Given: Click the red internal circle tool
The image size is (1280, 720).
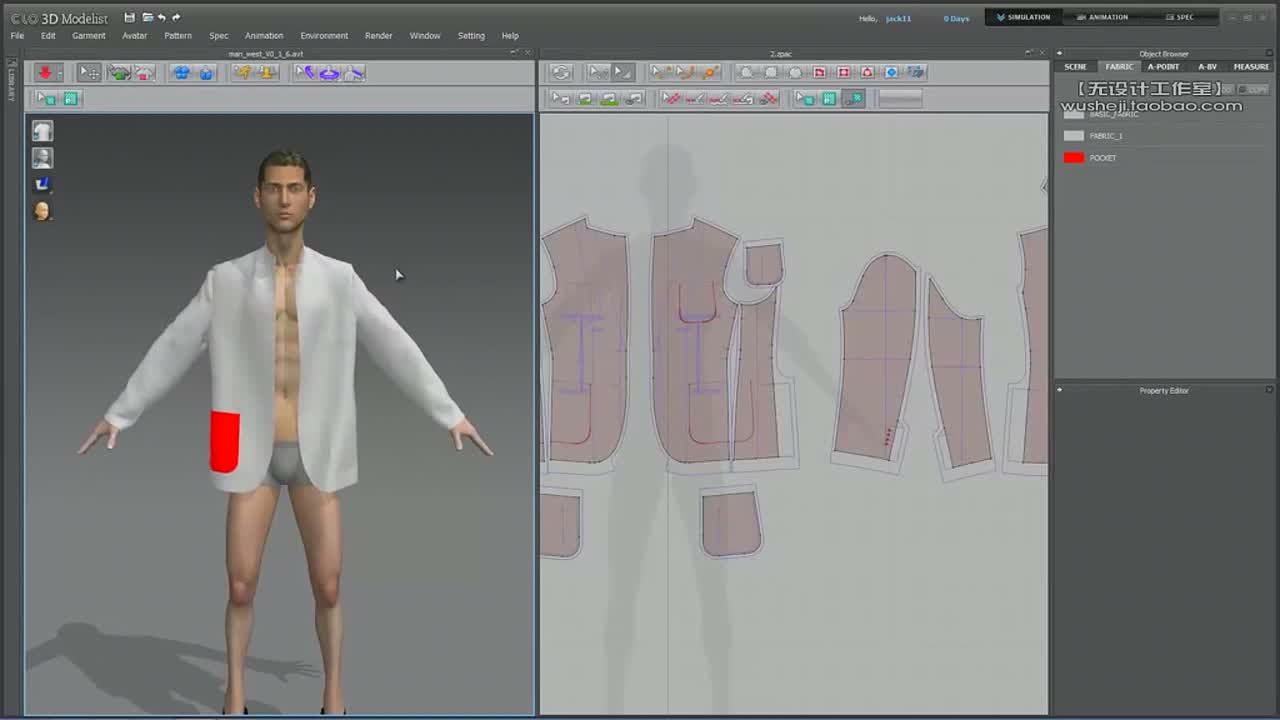Looking at the screenshot, I should [867, 72].
